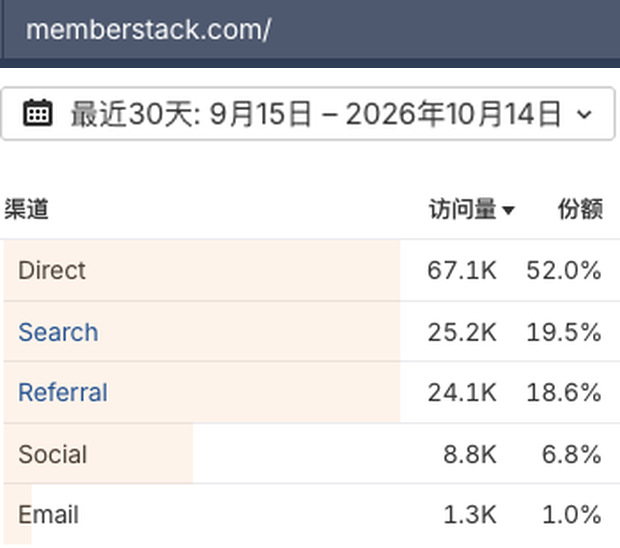Click the memberstack.com/ site title
The height and width of the screenshot is (548, 620).
click(x=148, y=30)
